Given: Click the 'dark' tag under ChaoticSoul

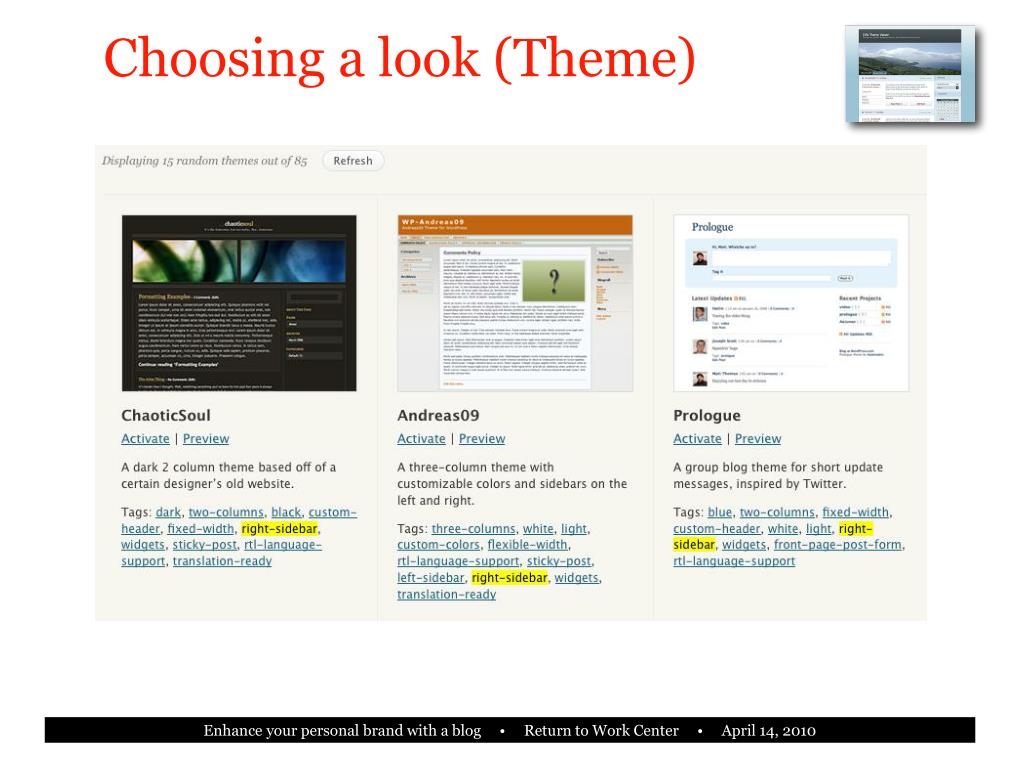Looking at the screenshot, I should pos(168,513).
